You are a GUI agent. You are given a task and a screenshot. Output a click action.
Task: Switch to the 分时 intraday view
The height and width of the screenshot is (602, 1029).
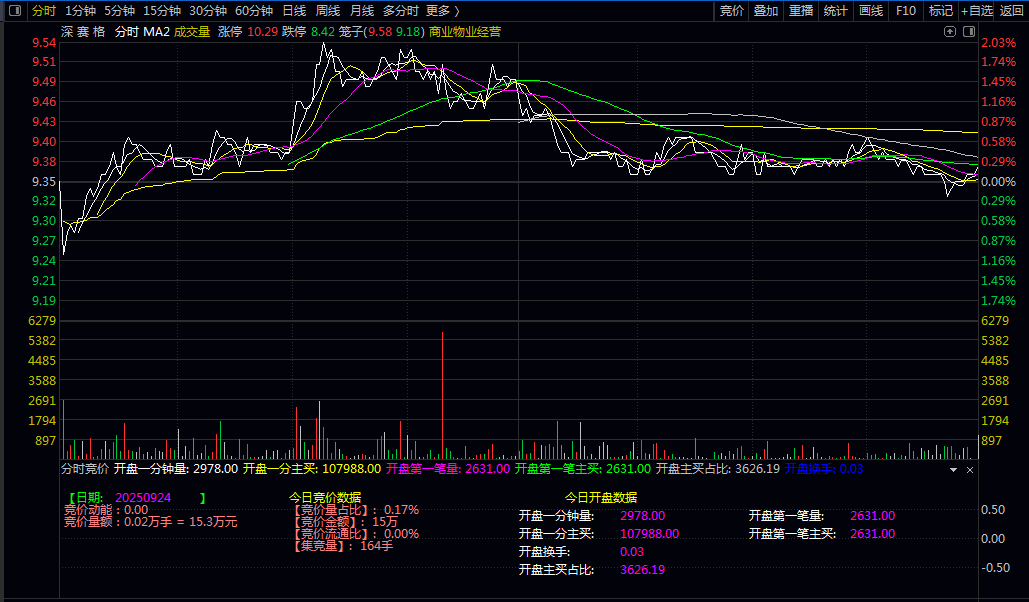43,11
